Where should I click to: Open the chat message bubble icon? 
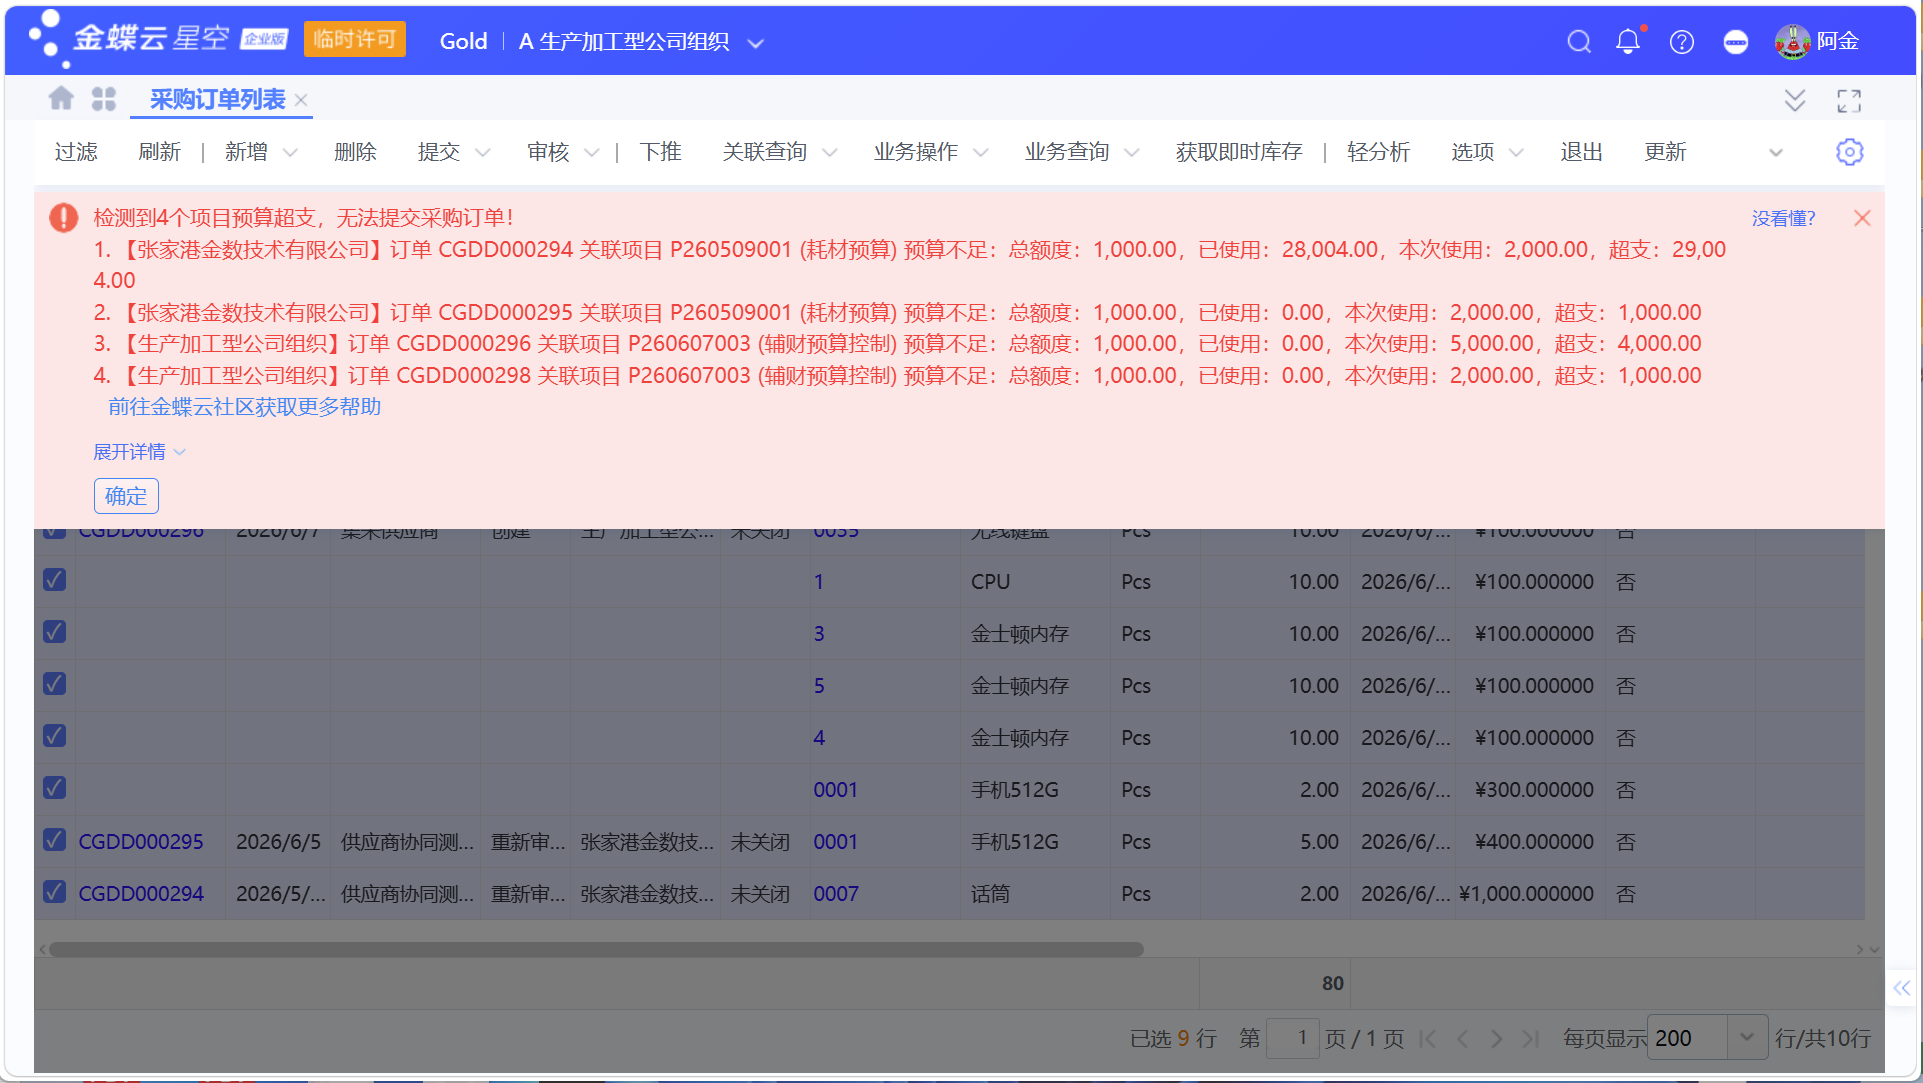[1736, 42]
